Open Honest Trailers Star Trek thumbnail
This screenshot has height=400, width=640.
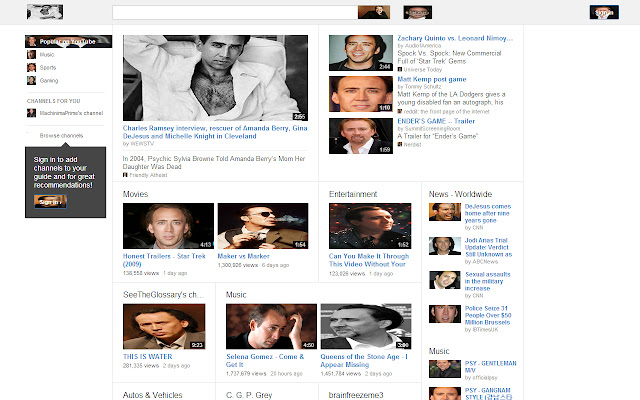168,226
